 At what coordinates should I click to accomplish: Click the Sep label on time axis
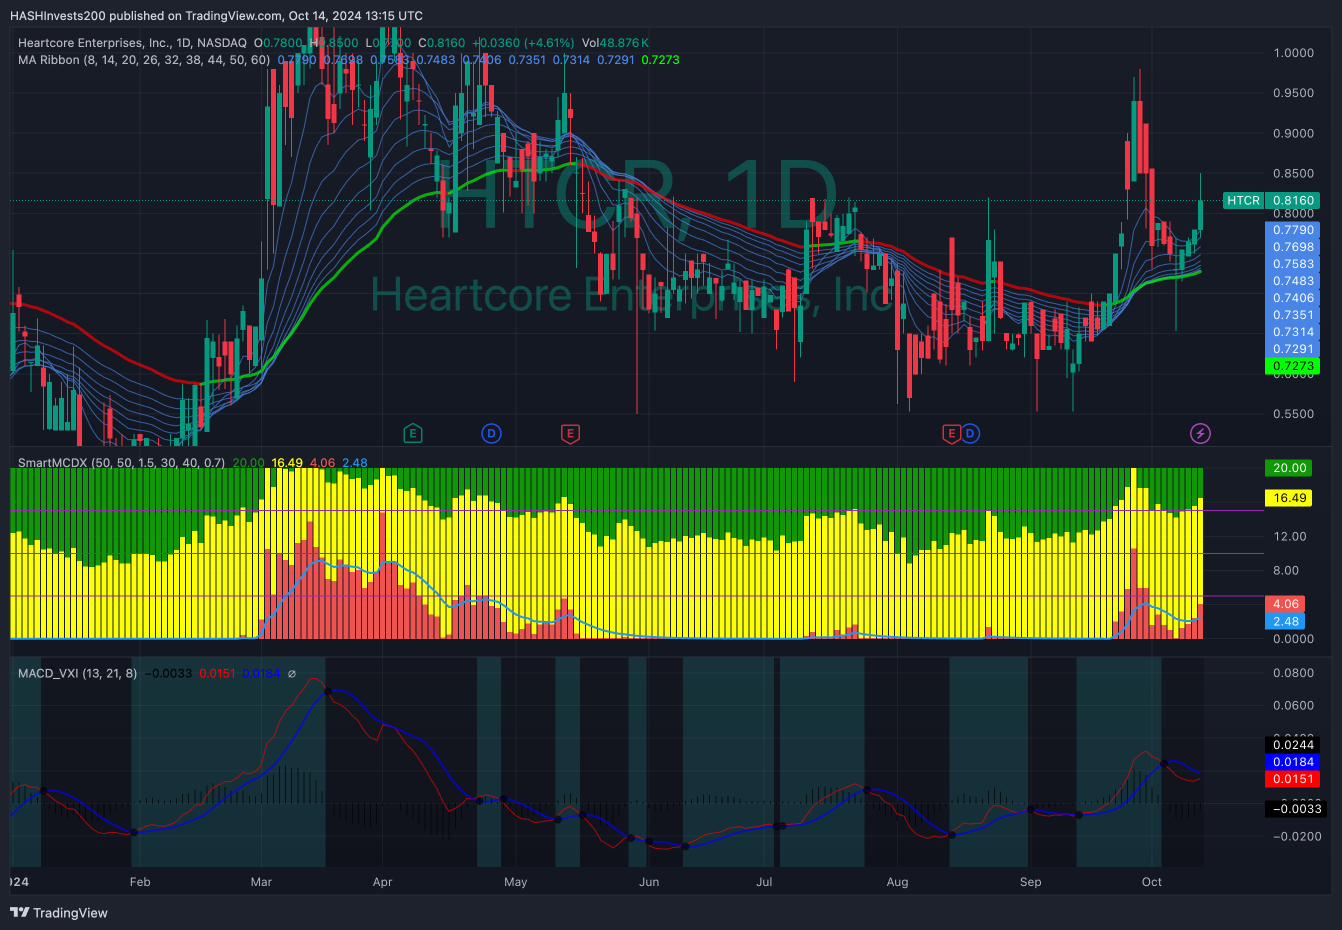point(1030,882)
